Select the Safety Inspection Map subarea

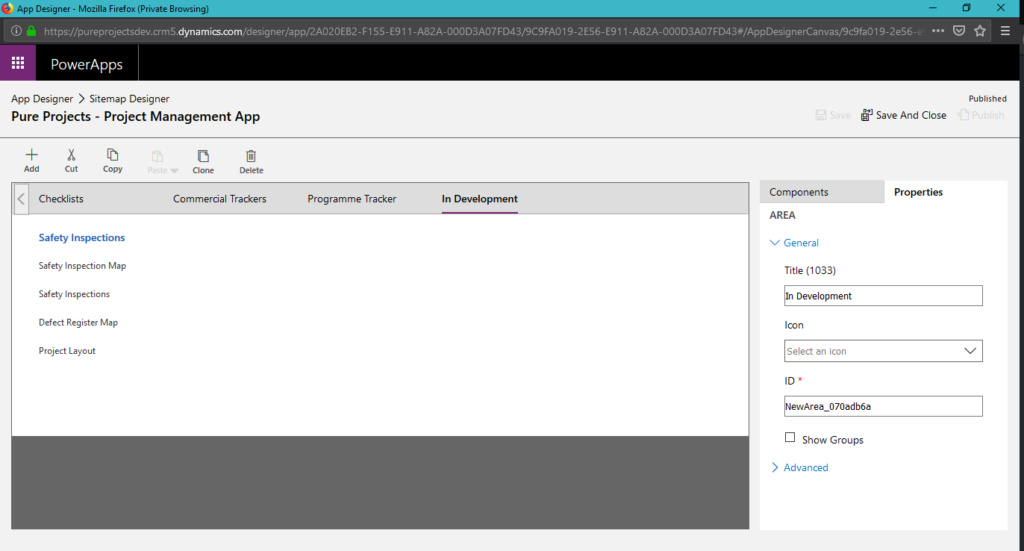(x=82, y=266)
